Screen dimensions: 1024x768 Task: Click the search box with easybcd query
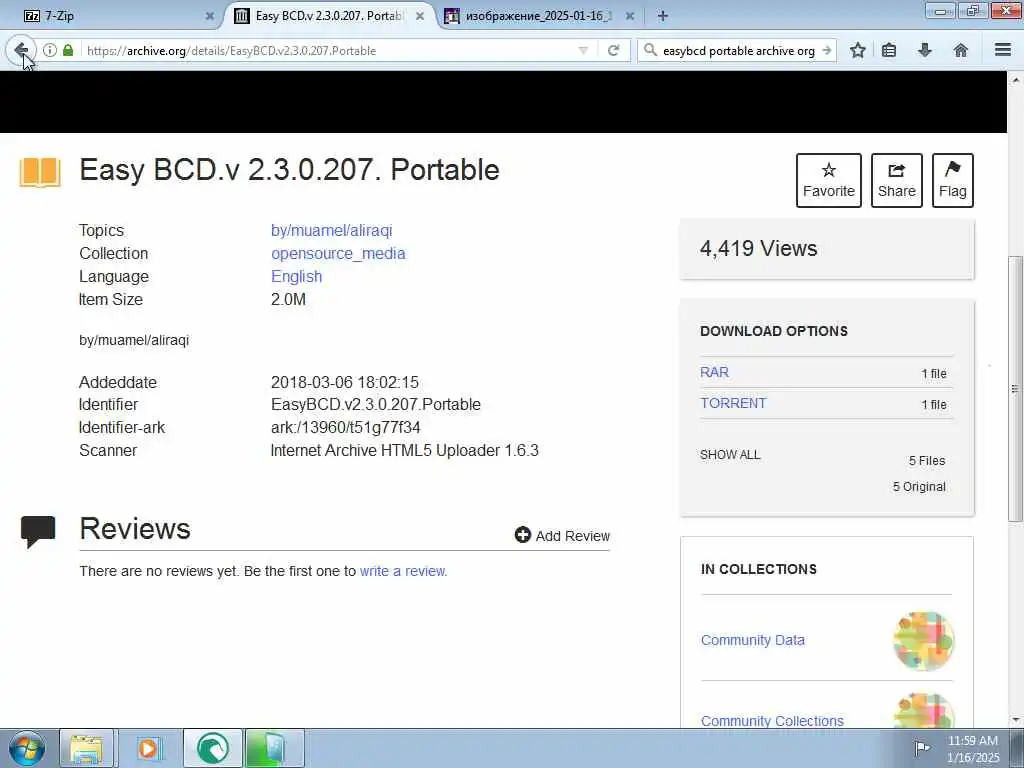pyautogui.click(x=739, y=50)
